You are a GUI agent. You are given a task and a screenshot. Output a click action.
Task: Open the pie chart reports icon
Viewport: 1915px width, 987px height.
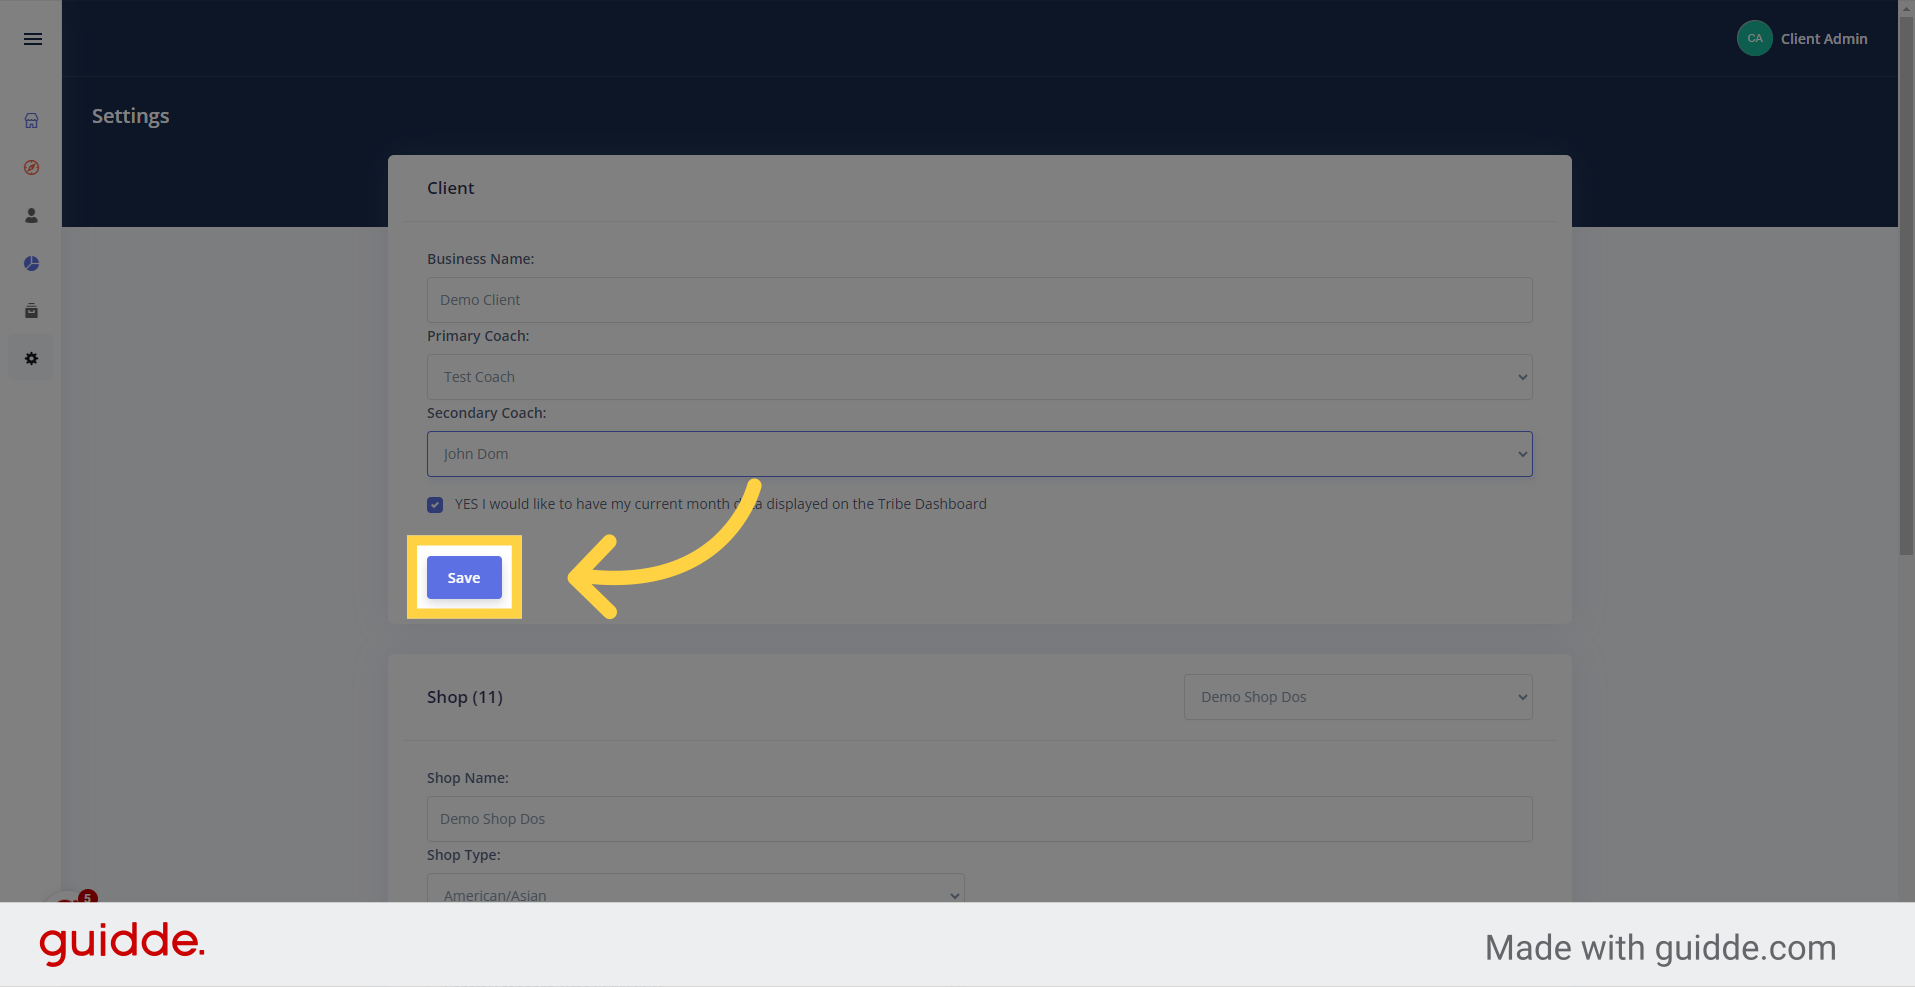click(x=32, y=263)
